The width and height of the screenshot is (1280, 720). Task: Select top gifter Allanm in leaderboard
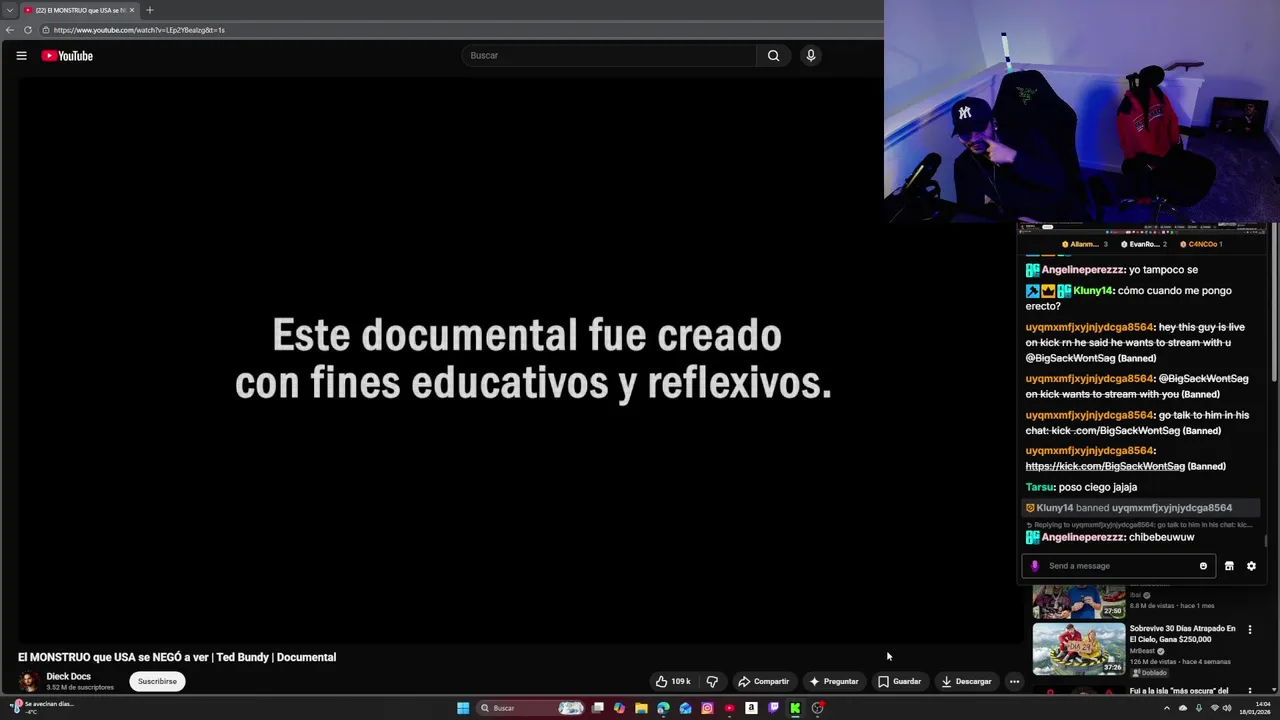(x=1085, y=244)
